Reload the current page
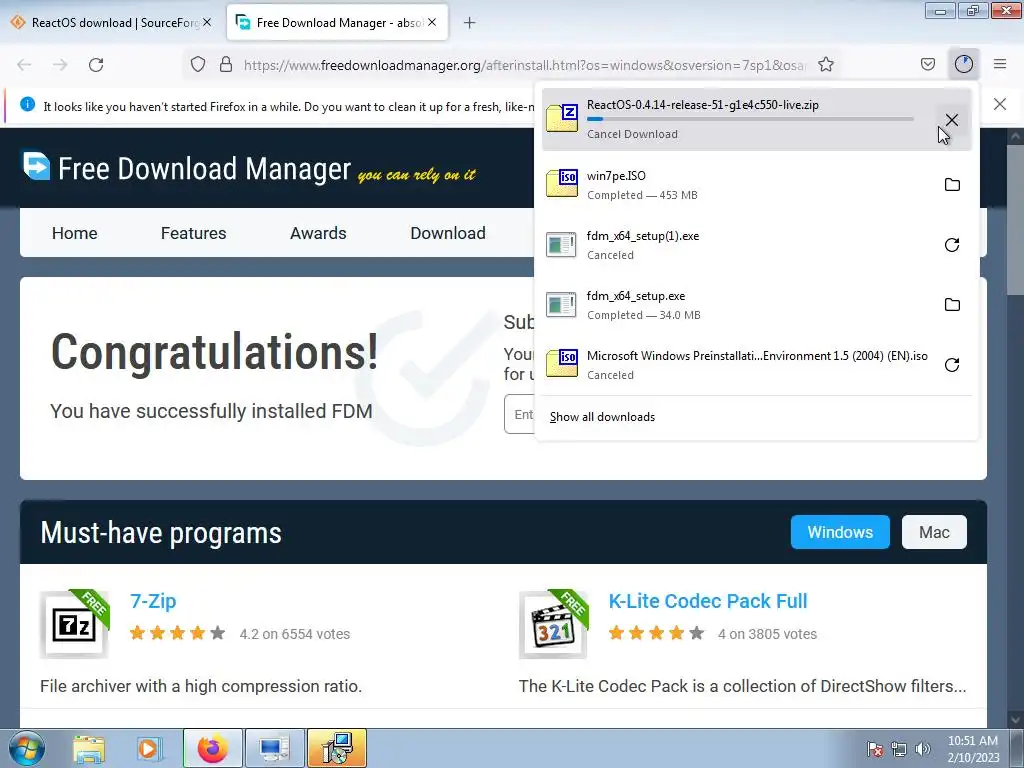Image resolution: width=1024 pixels, height=768 pixels. tap(97, 65)
